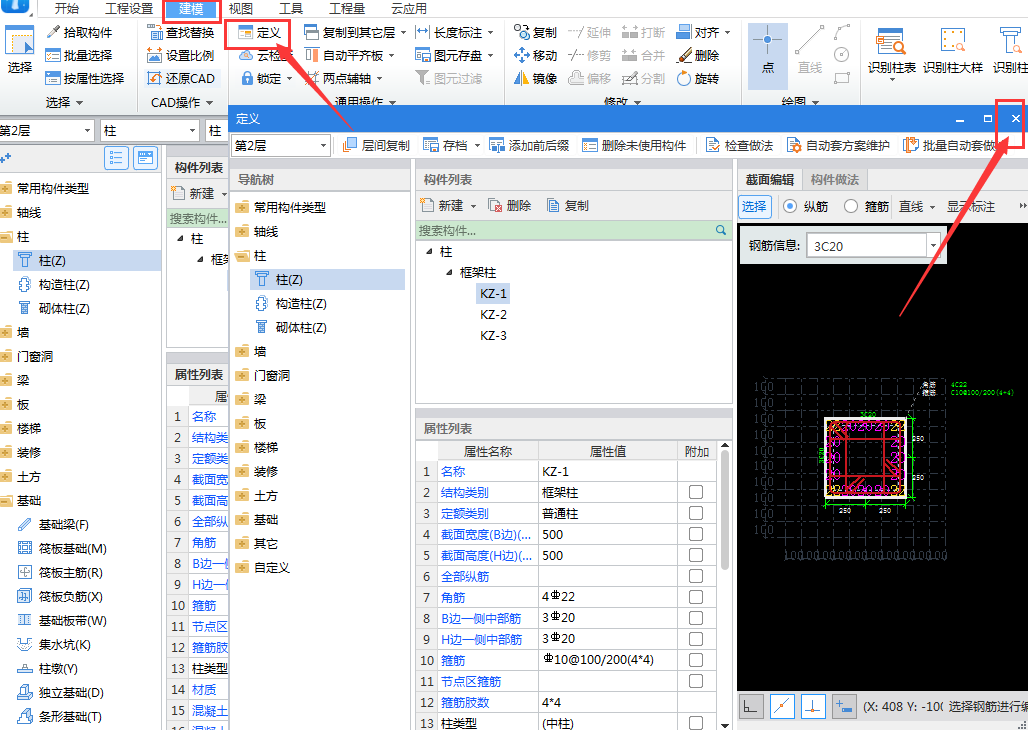This screenshot has height=730, width=1028.
Task: Expand the 墙 folder in 导航树
Action: pyautogui.click(x=243, y=352)
